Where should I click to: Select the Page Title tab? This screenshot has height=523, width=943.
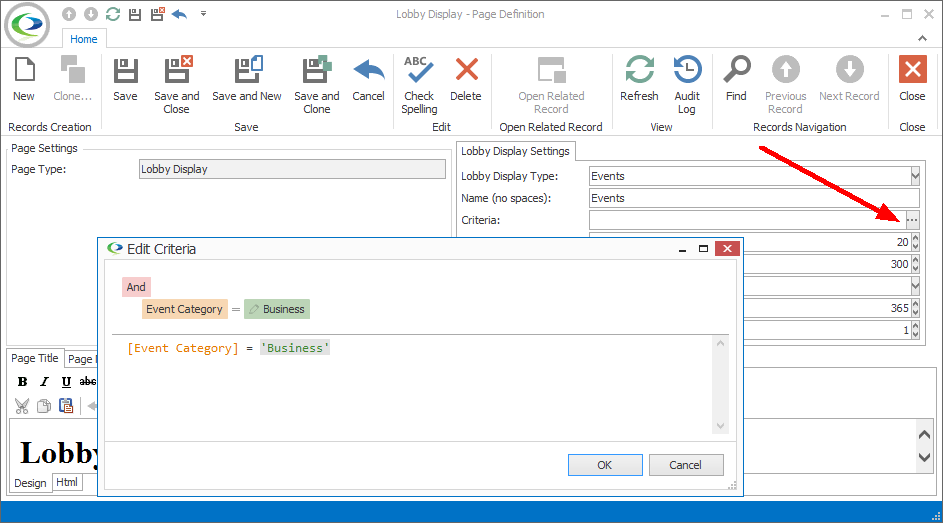(x=35, y=358)
